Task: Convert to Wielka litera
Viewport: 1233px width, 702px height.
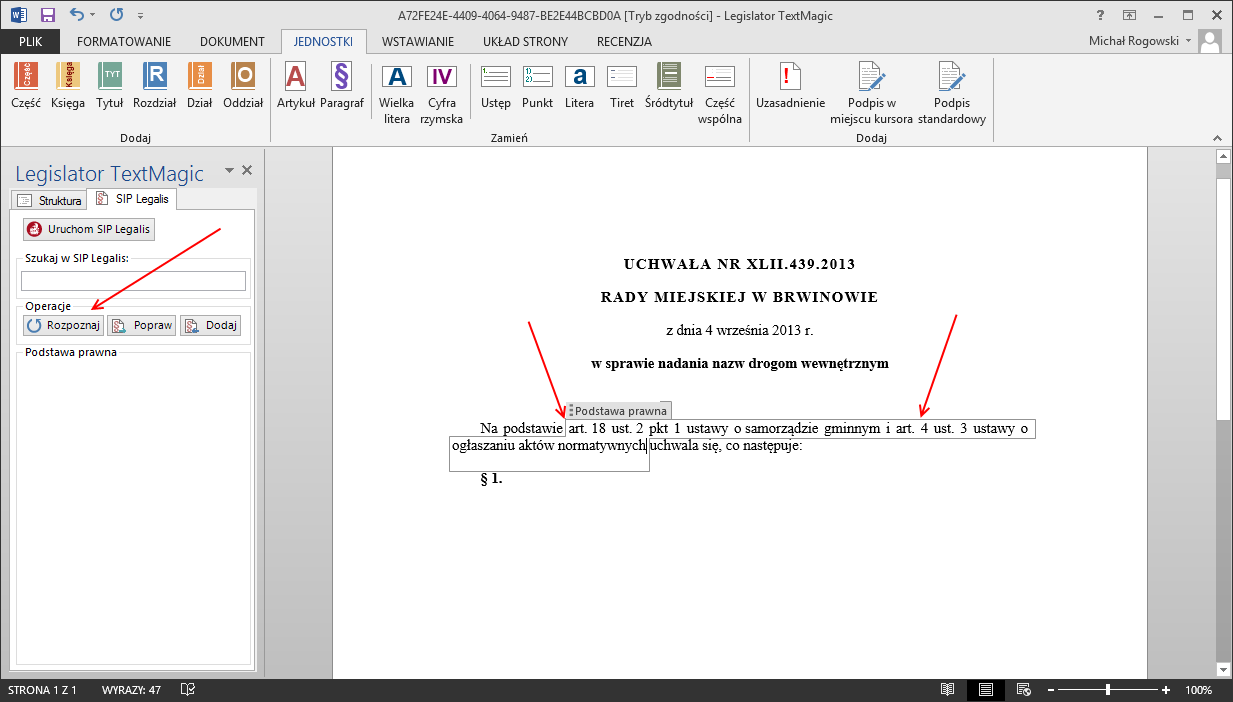Action: click(397, 92)
